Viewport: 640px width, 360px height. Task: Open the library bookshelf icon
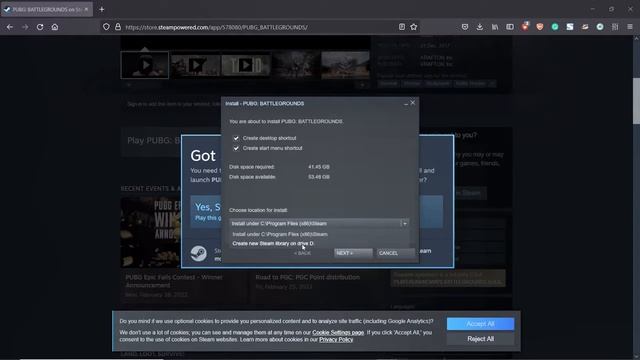pyautogui.click(x=495, y=27)
